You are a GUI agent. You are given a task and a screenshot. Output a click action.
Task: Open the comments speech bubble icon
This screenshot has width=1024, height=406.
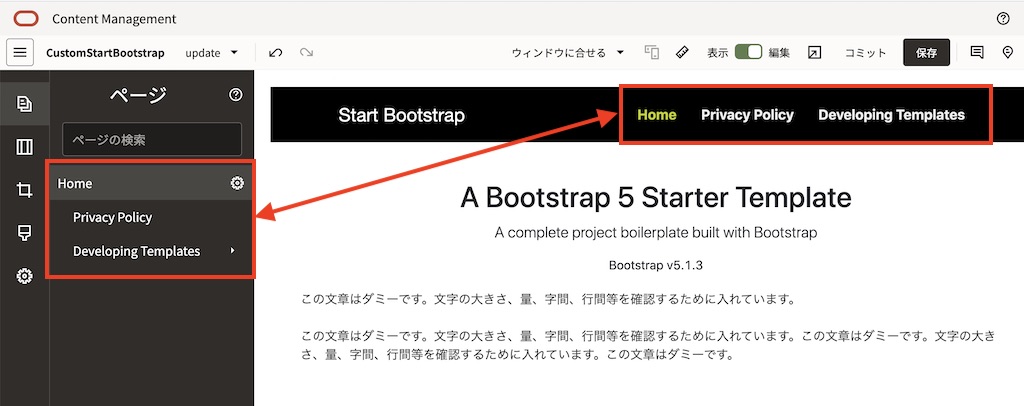point(977,52)
